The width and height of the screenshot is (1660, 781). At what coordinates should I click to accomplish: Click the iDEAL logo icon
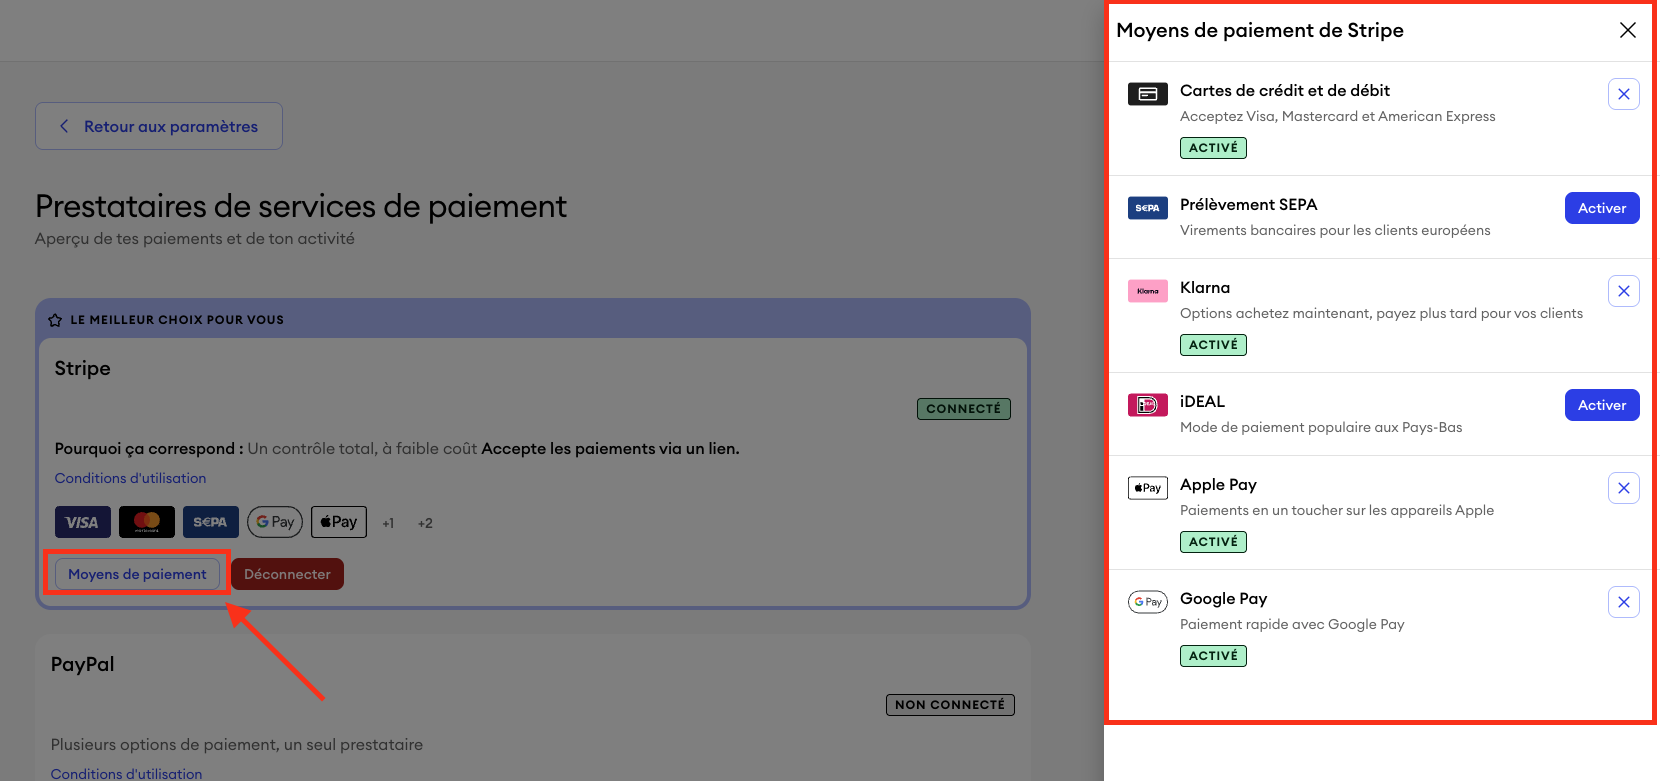pos(1148,405)
